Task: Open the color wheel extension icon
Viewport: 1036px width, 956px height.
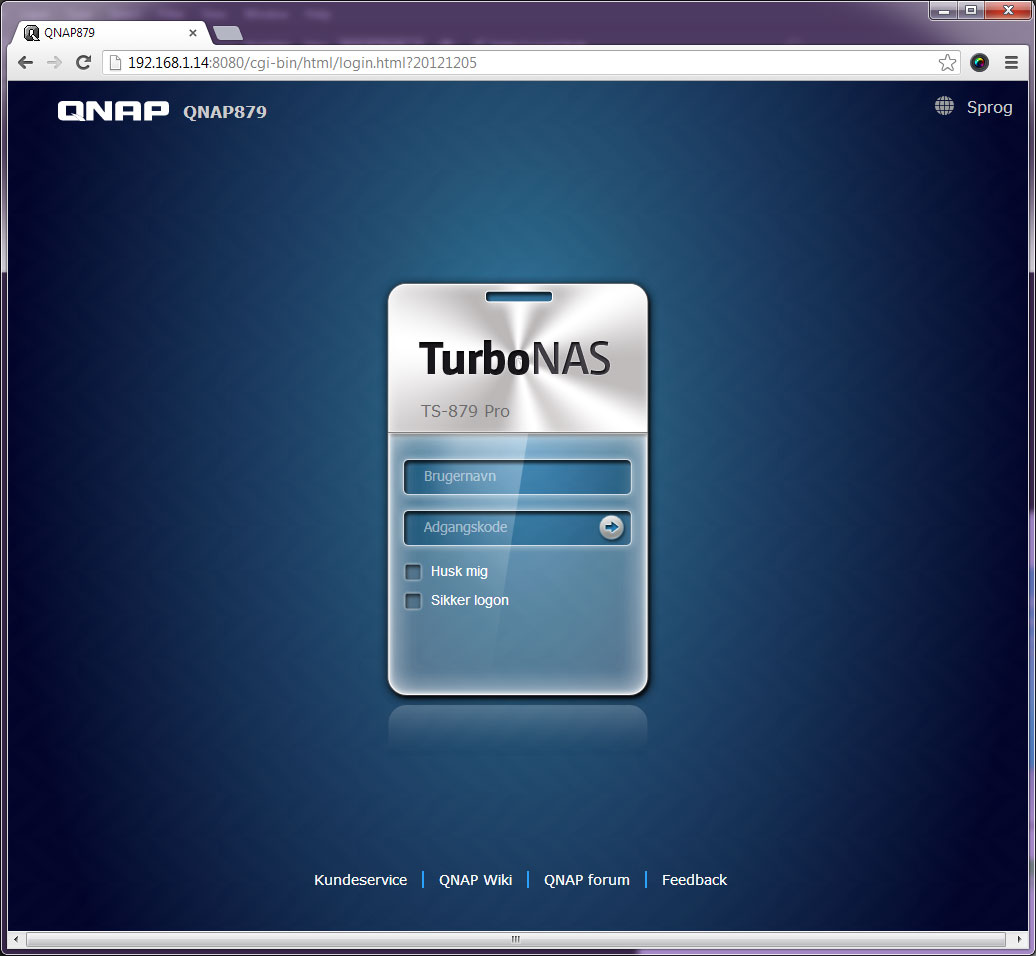Action: 979,63
